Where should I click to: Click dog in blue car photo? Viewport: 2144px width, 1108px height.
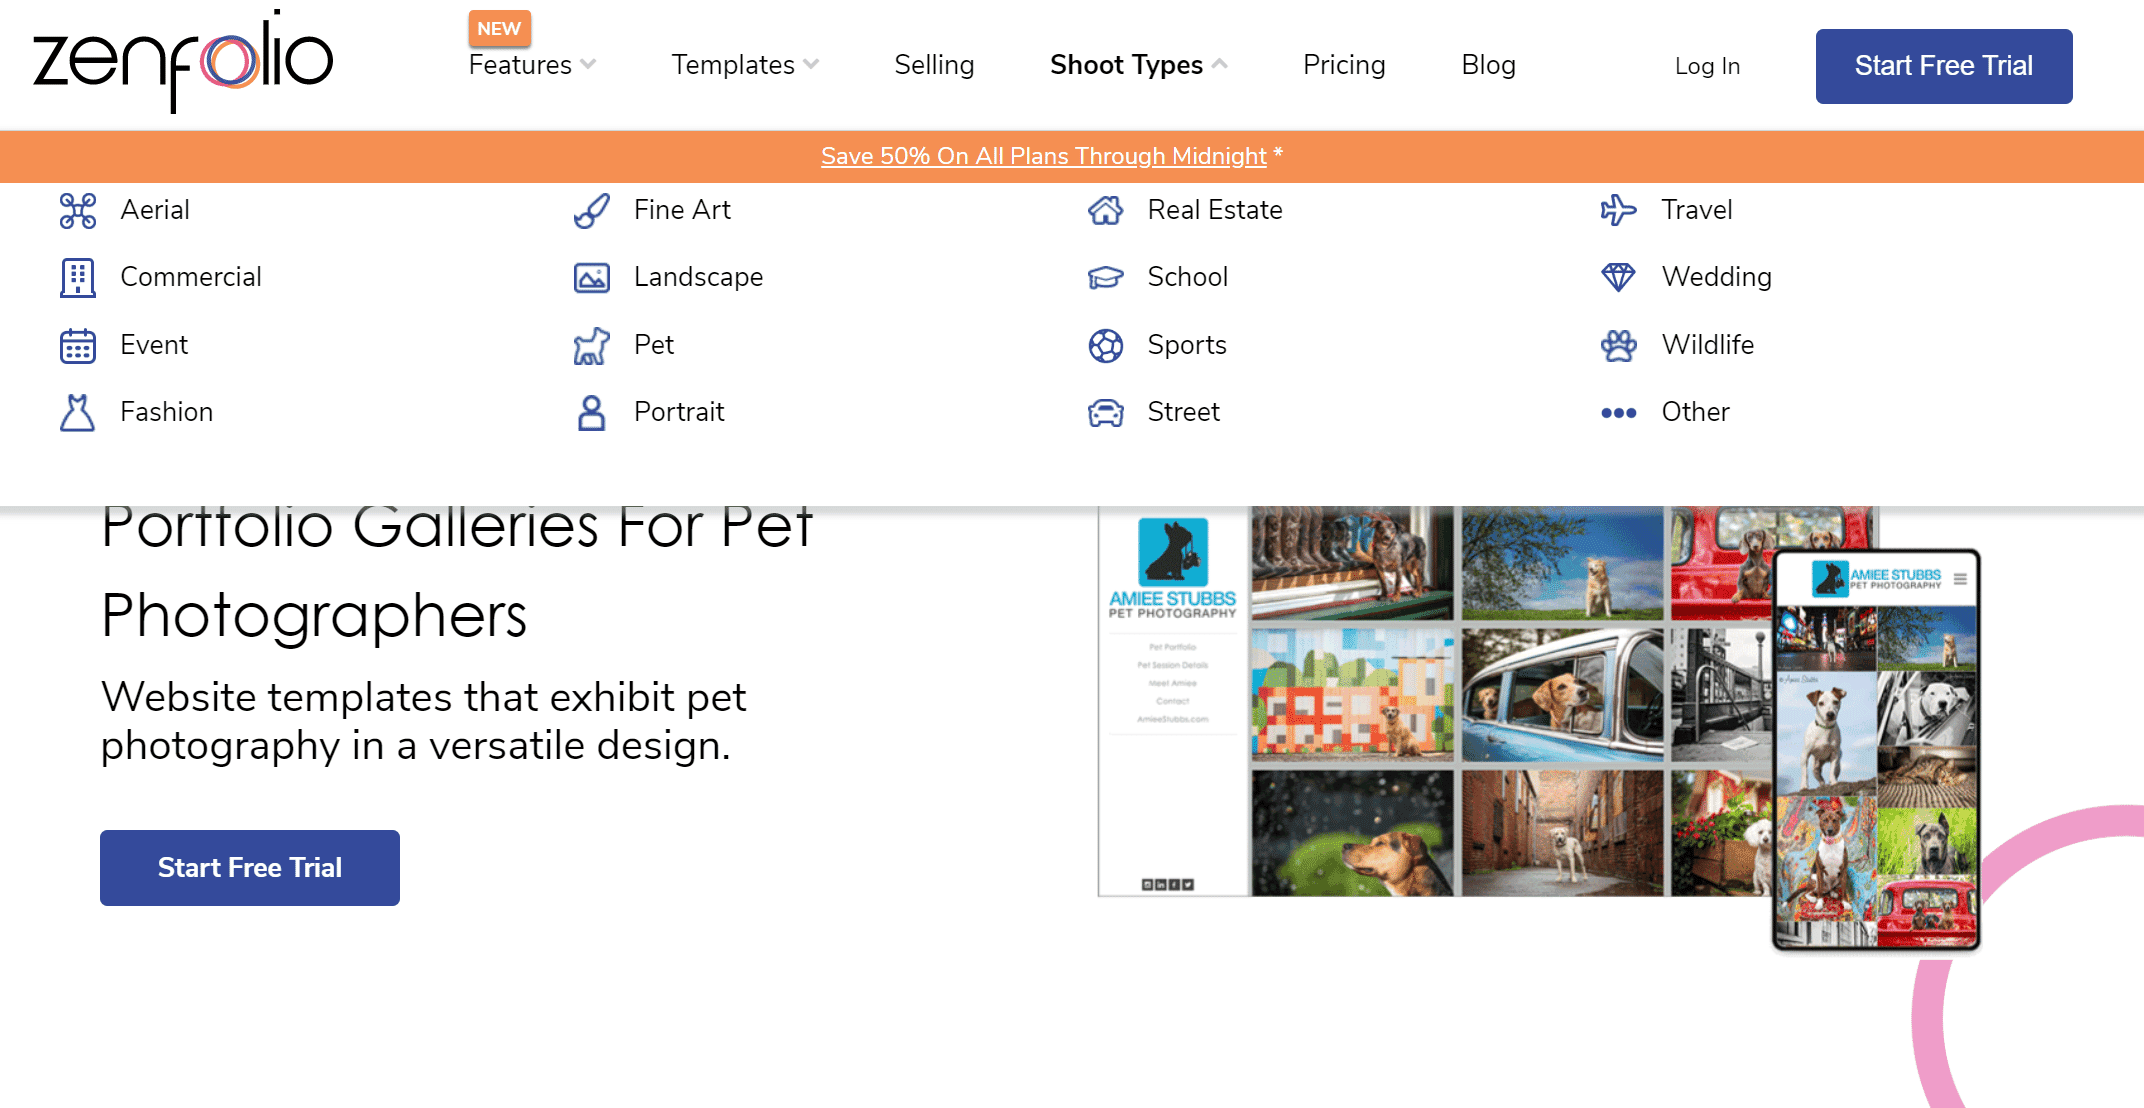pos(1562,695)
